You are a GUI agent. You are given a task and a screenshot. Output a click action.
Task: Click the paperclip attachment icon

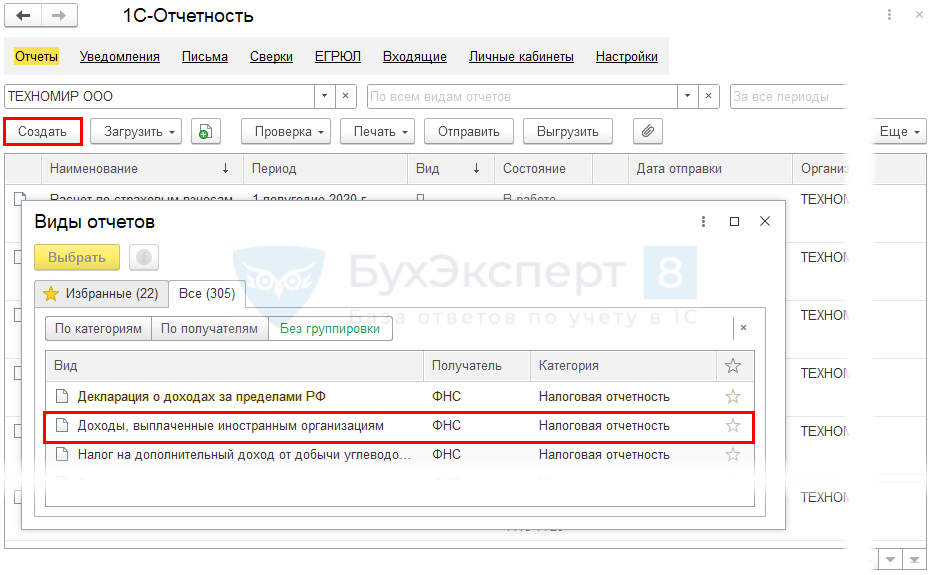tap(648, 131)
